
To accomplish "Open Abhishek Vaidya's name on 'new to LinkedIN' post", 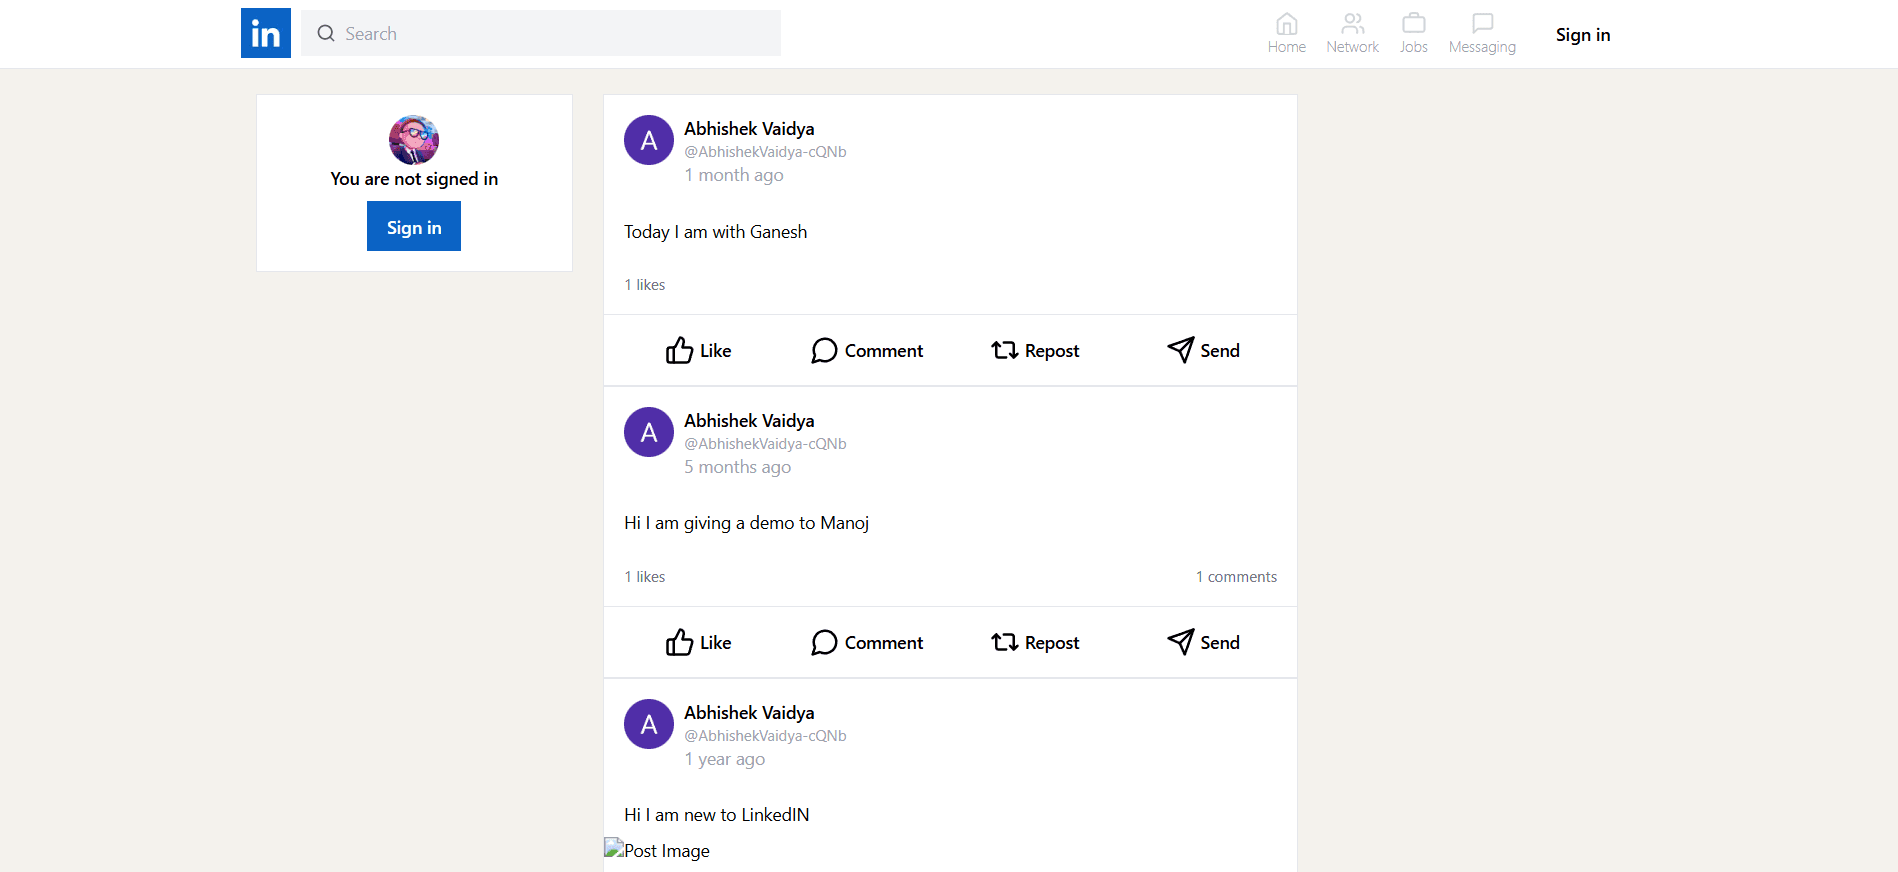I will coord(749,713).
